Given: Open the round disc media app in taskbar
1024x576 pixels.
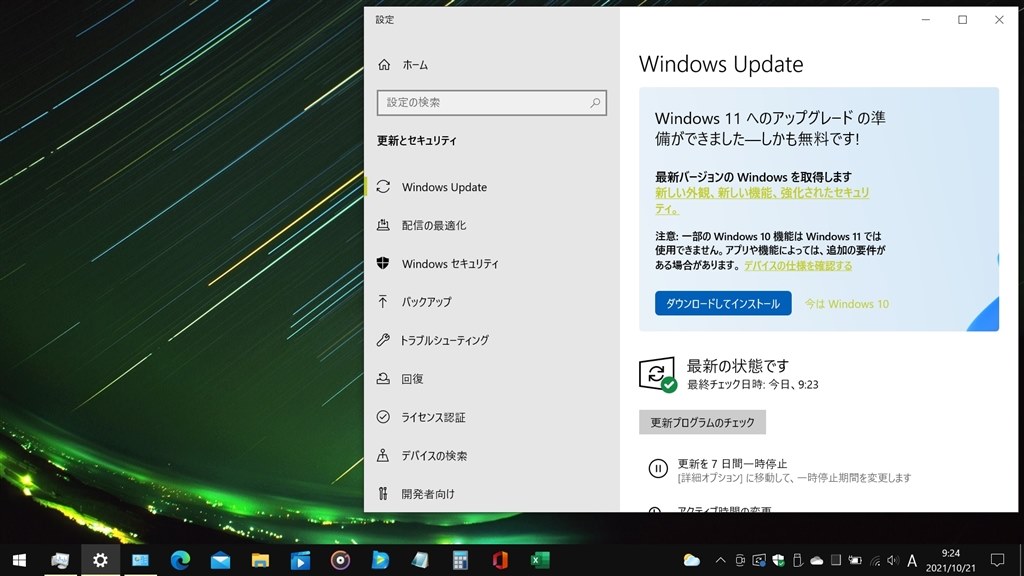Looking at the screenshot, I should click(x=340, y=560).
